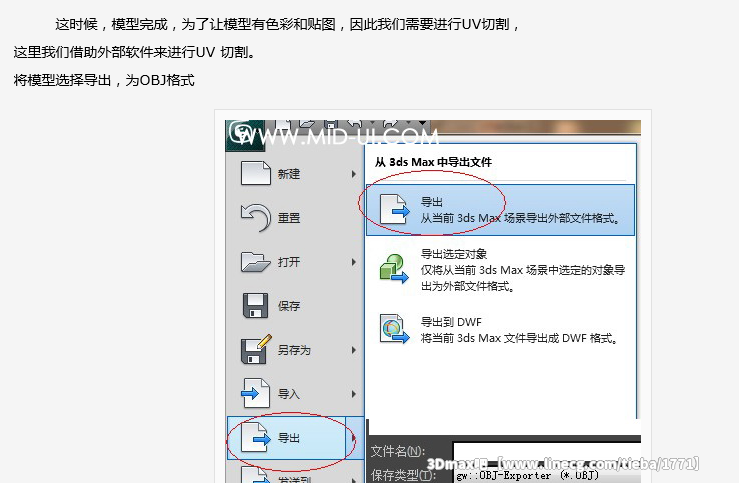Click header text '从 3ds Max 中导出文件'
The height and width of the screenshot is (483, 739).
coord(434,162)
